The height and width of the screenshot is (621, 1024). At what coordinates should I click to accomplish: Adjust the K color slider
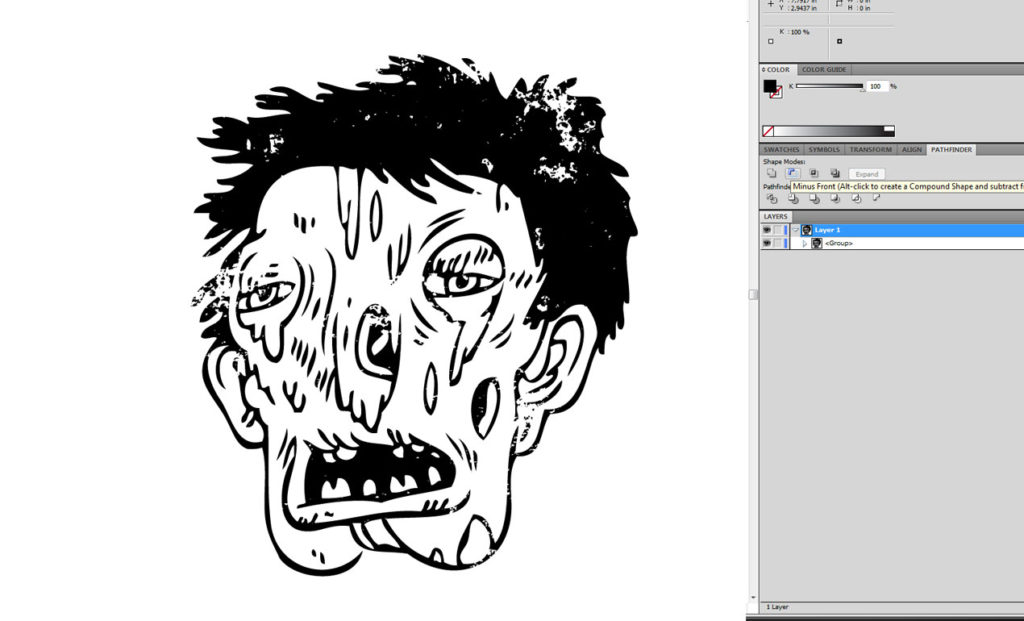click(829, 86)
